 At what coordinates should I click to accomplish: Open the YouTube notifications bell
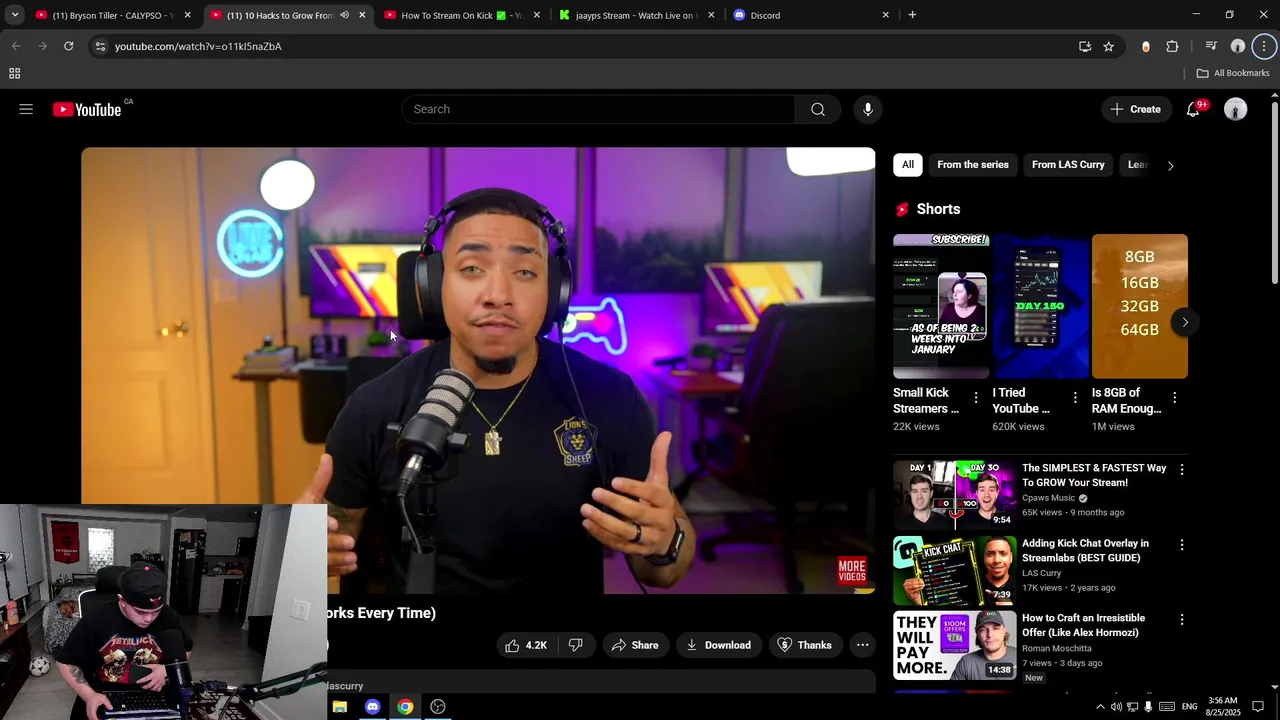[1193, 109]
